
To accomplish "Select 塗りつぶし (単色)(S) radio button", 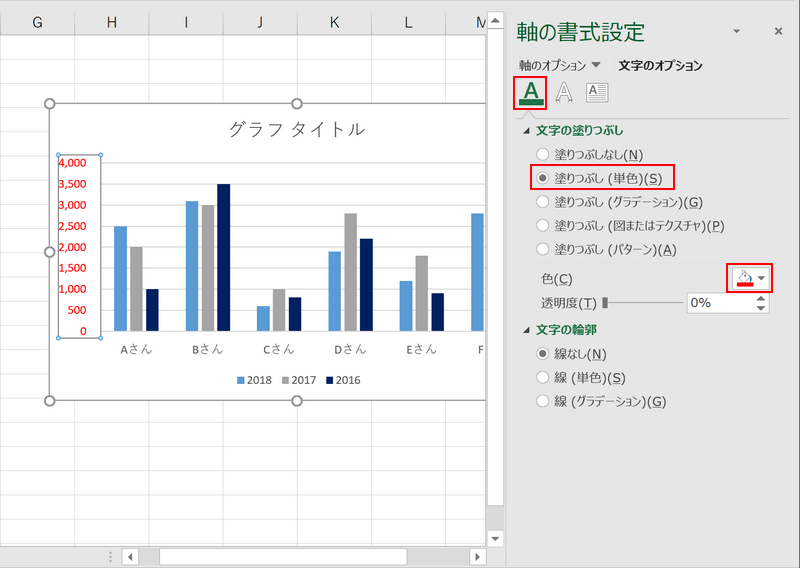I will (542, 178).
